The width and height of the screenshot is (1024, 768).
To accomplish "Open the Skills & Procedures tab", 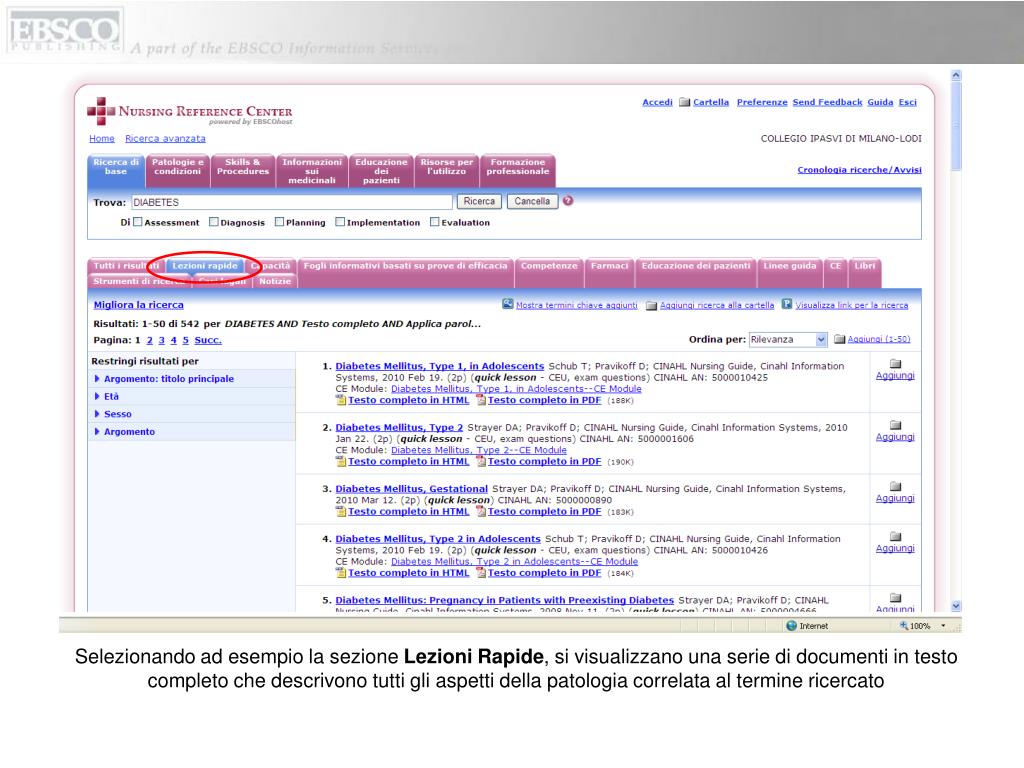I will (x=243, y=166).
